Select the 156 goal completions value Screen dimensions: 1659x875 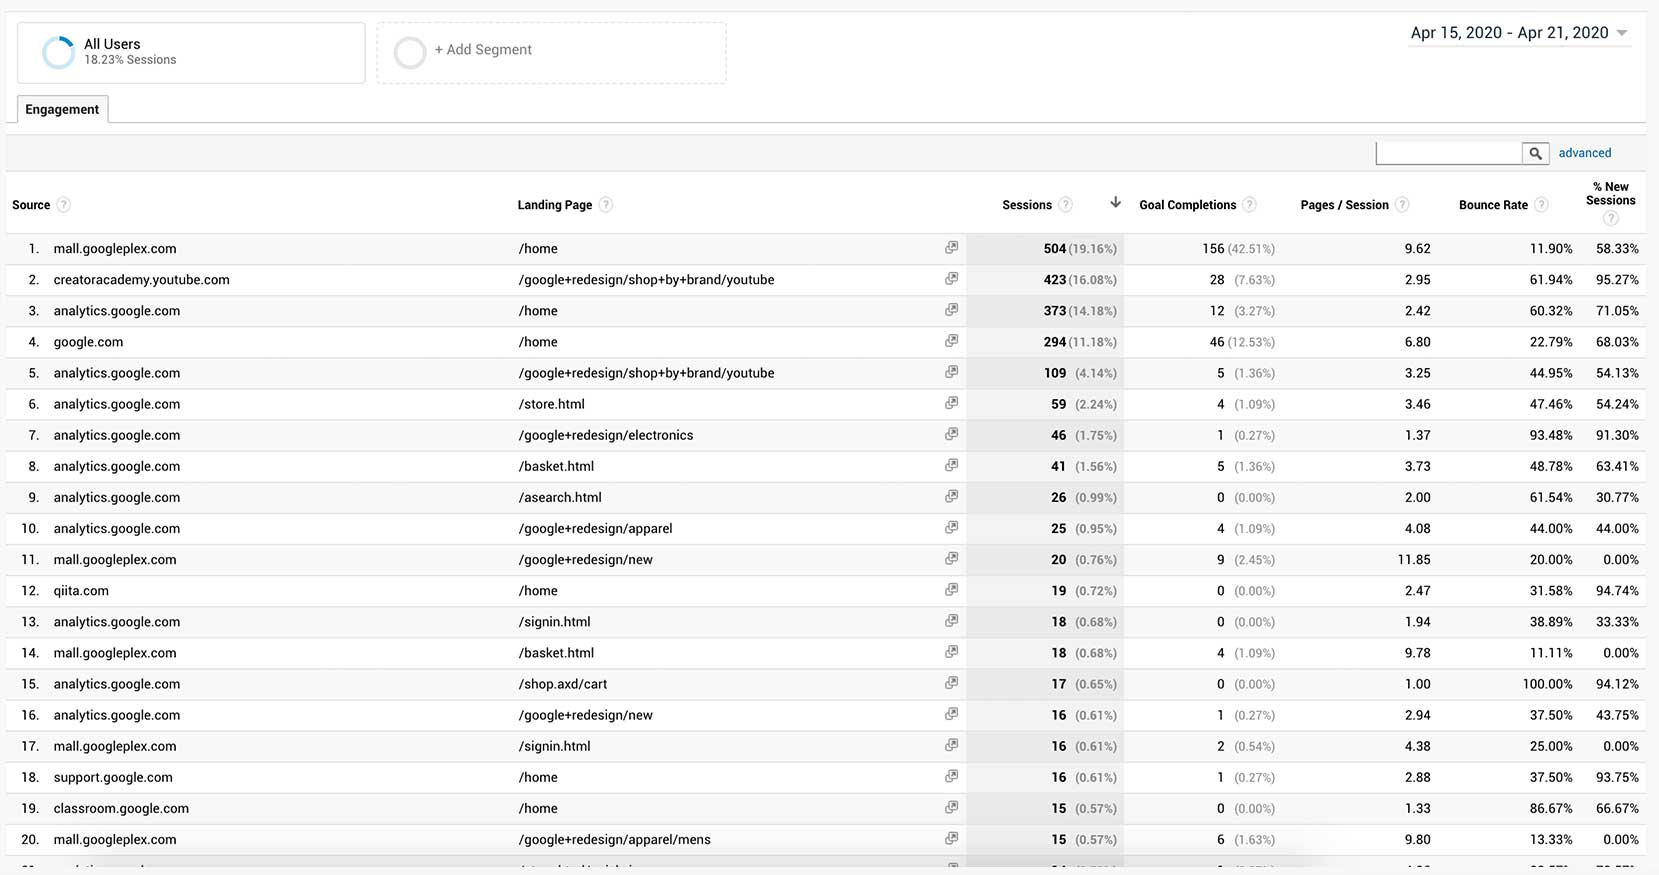click(1213, 248)
